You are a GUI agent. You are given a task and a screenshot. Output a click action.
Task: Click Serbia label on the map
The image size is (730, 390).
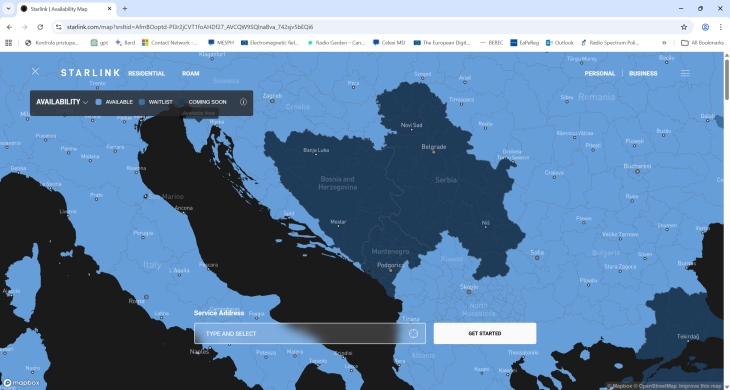point(446,180)
